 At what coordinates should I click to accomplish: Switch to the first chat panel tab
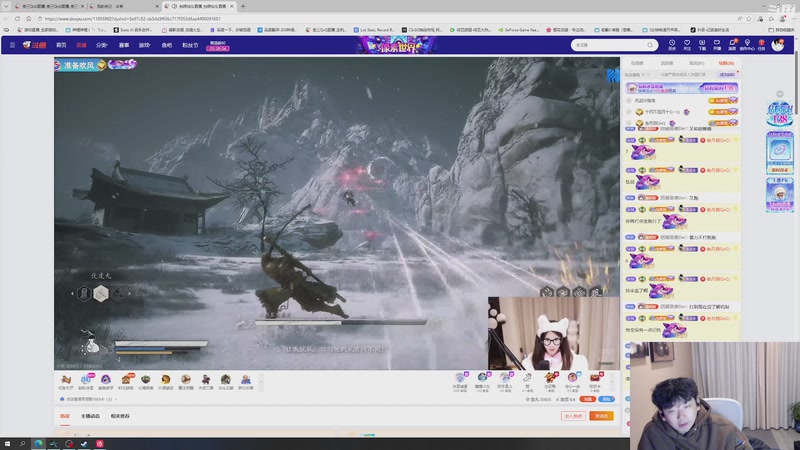[x=637, y=63]
